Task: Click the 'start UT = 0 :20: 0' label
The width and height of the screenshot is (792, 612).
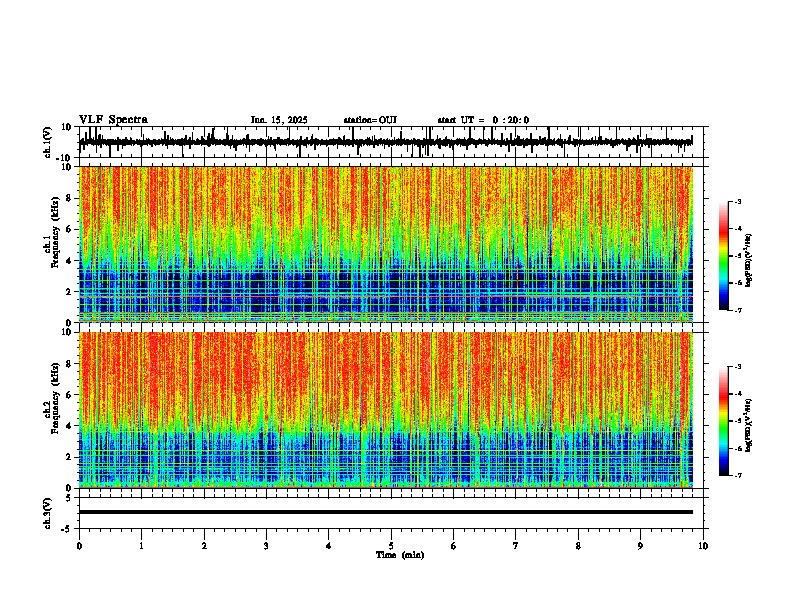Action: 483,120
